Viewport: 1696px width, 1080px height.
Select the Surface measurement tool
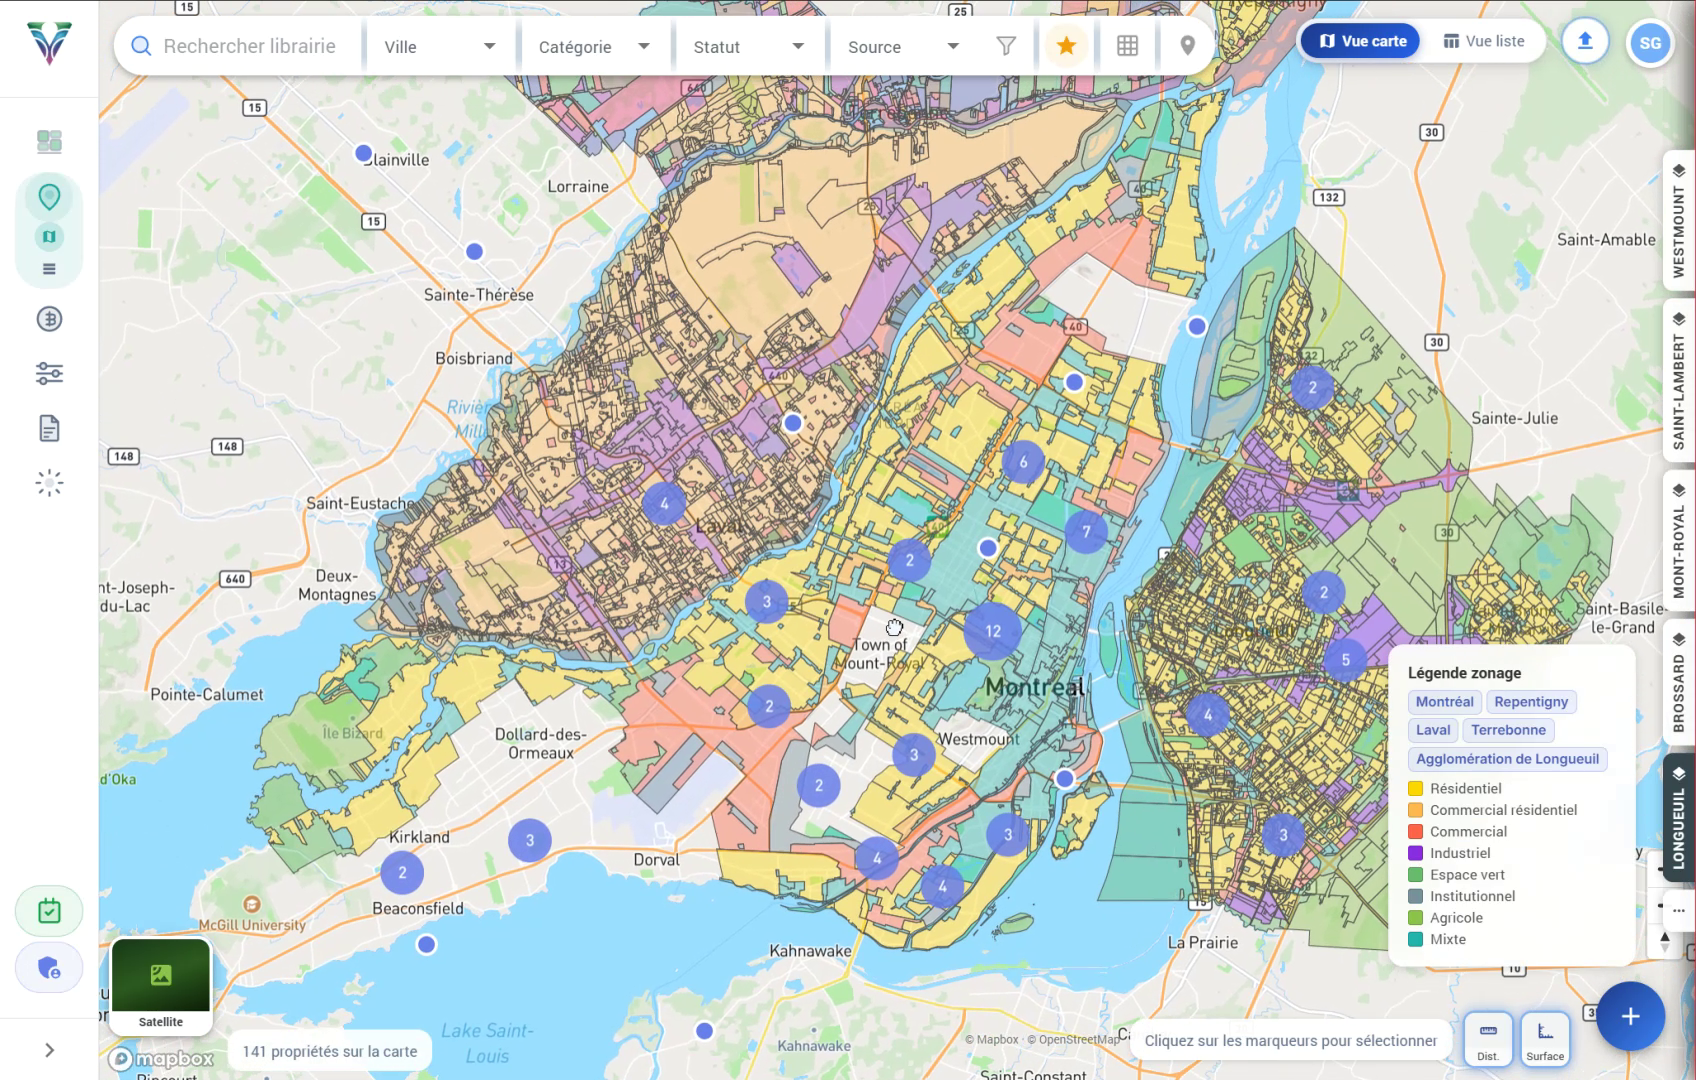[x=1545, y=1040]
